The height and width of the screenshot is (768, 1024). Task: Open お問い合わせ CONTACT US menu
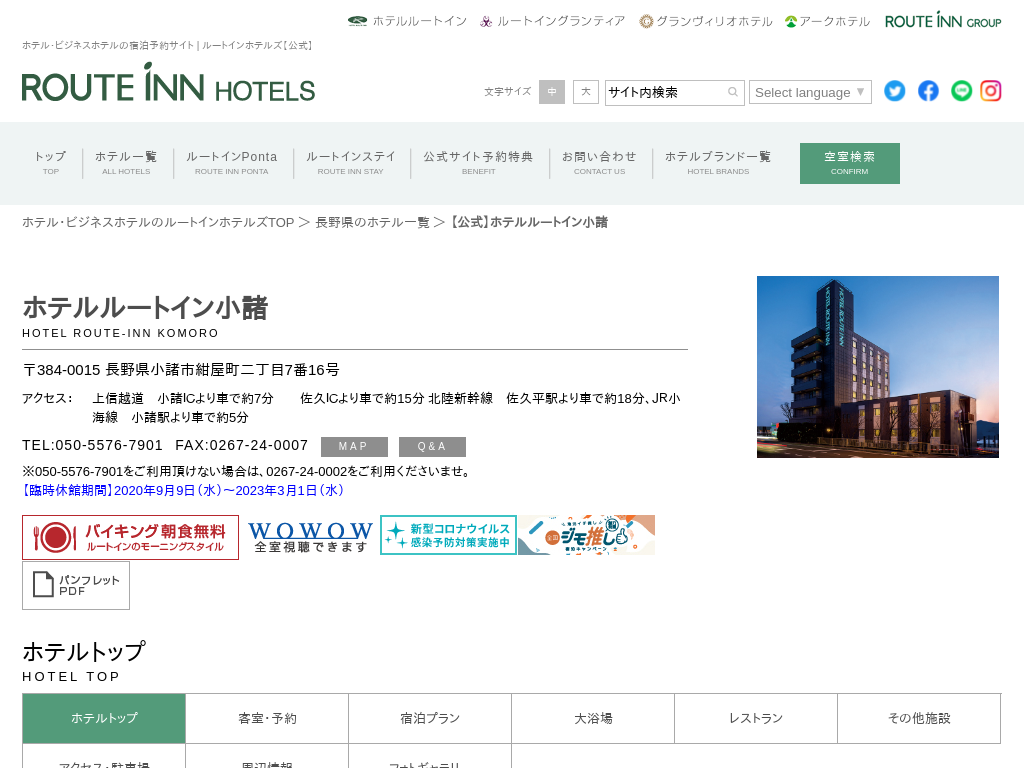pyautogui.click(x=600, y=163)
